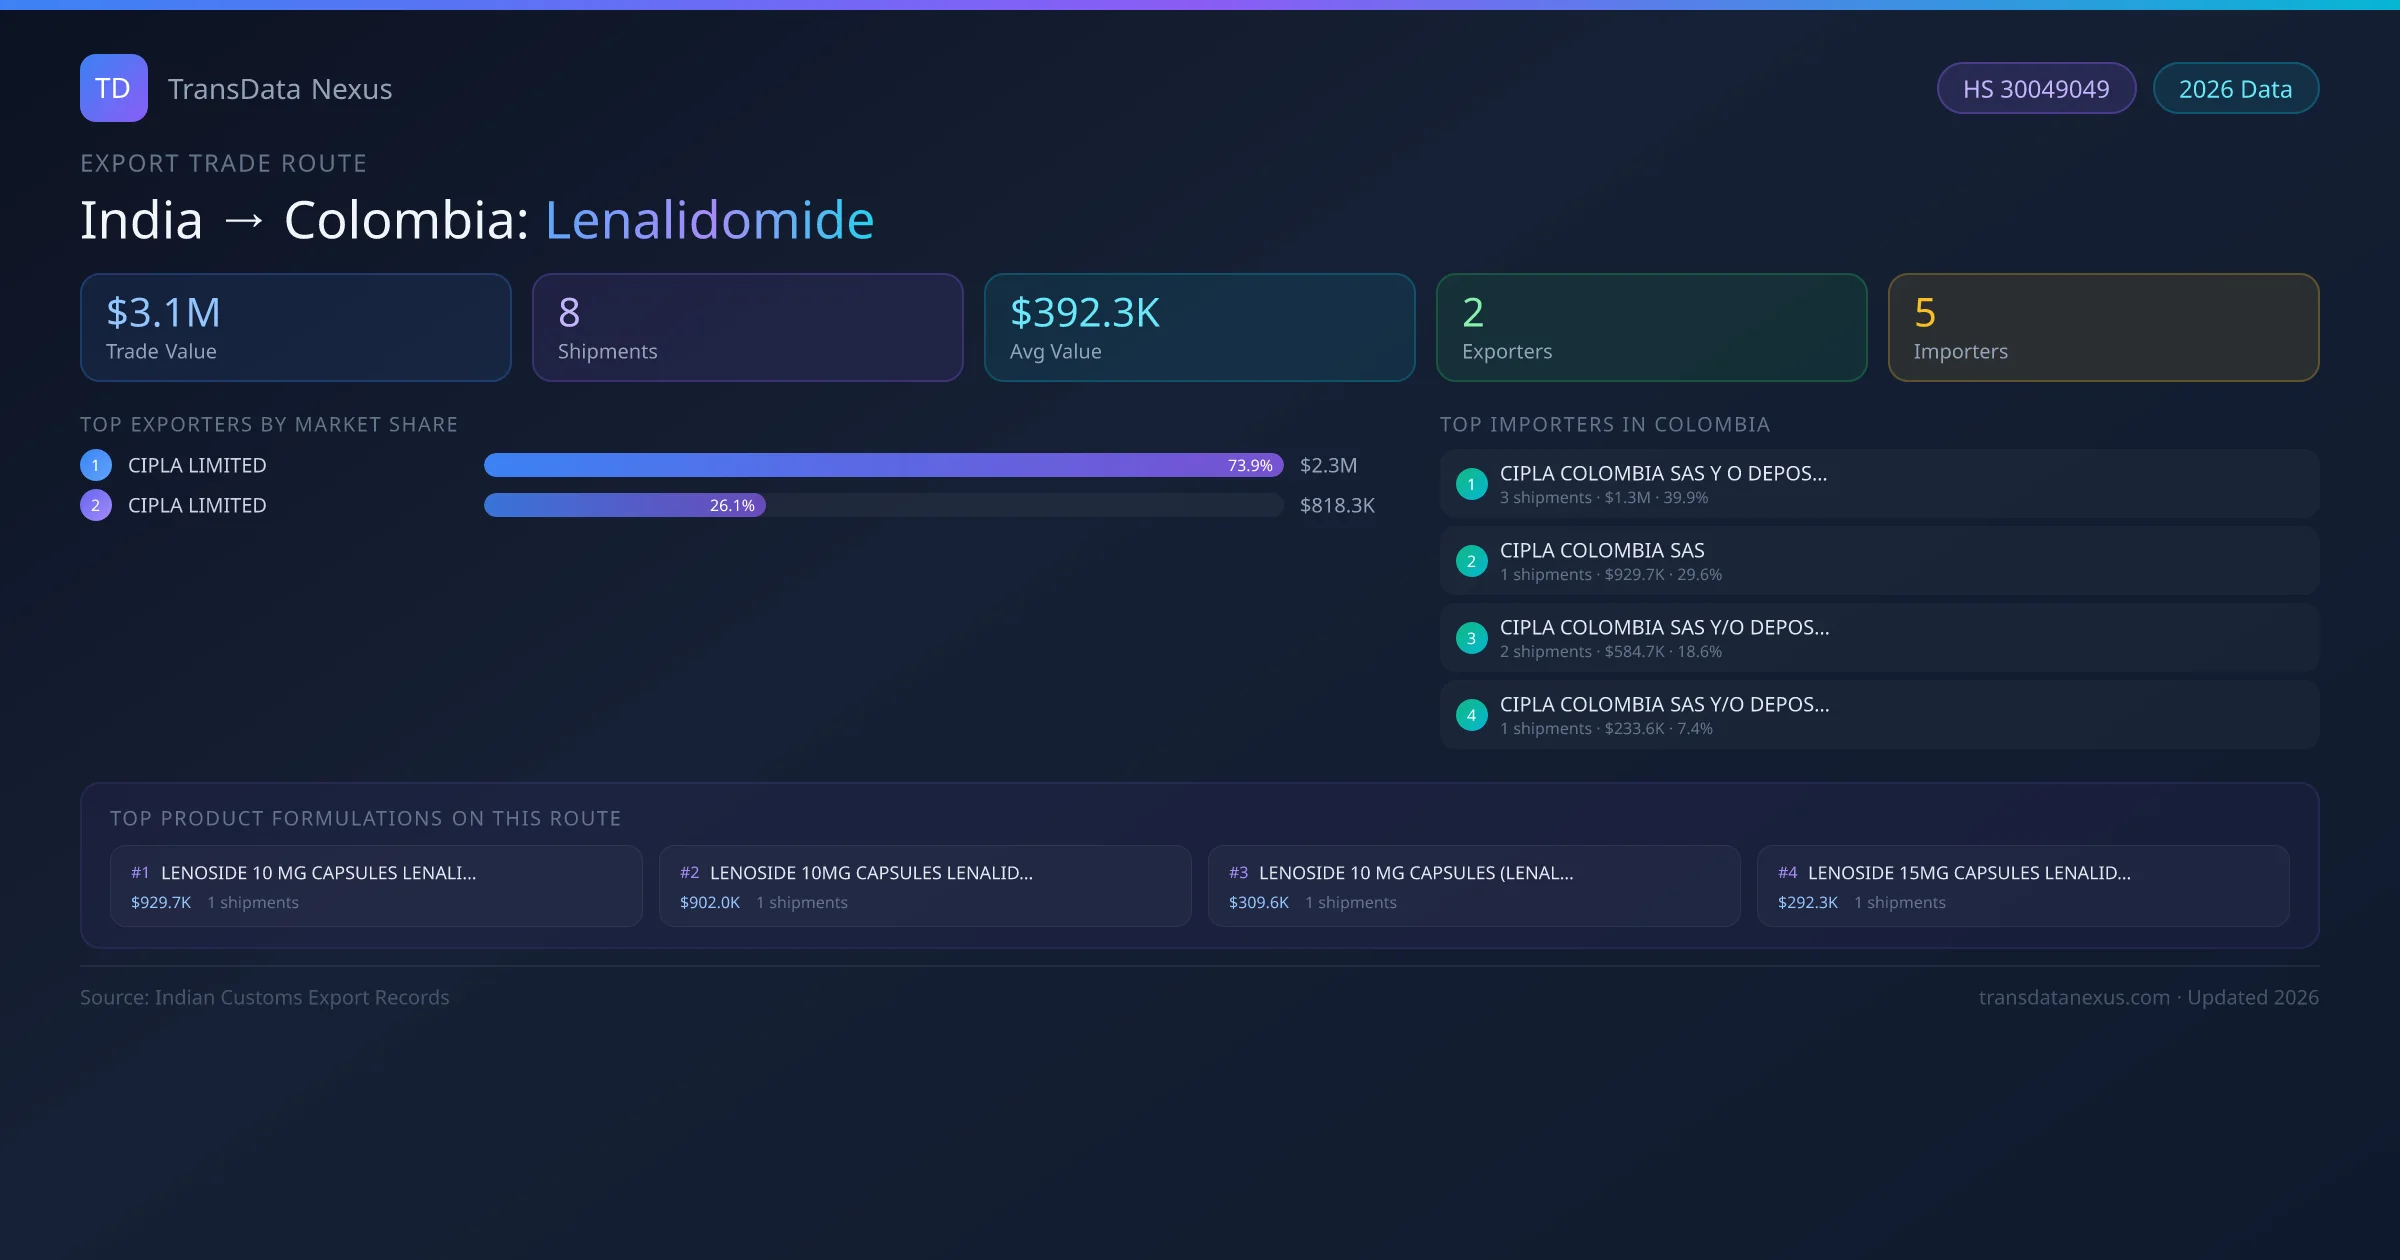Click green rank 4 importer badge
Image resolution: width=2400 pixels, height=1260 pixels.
(1471, 715)
